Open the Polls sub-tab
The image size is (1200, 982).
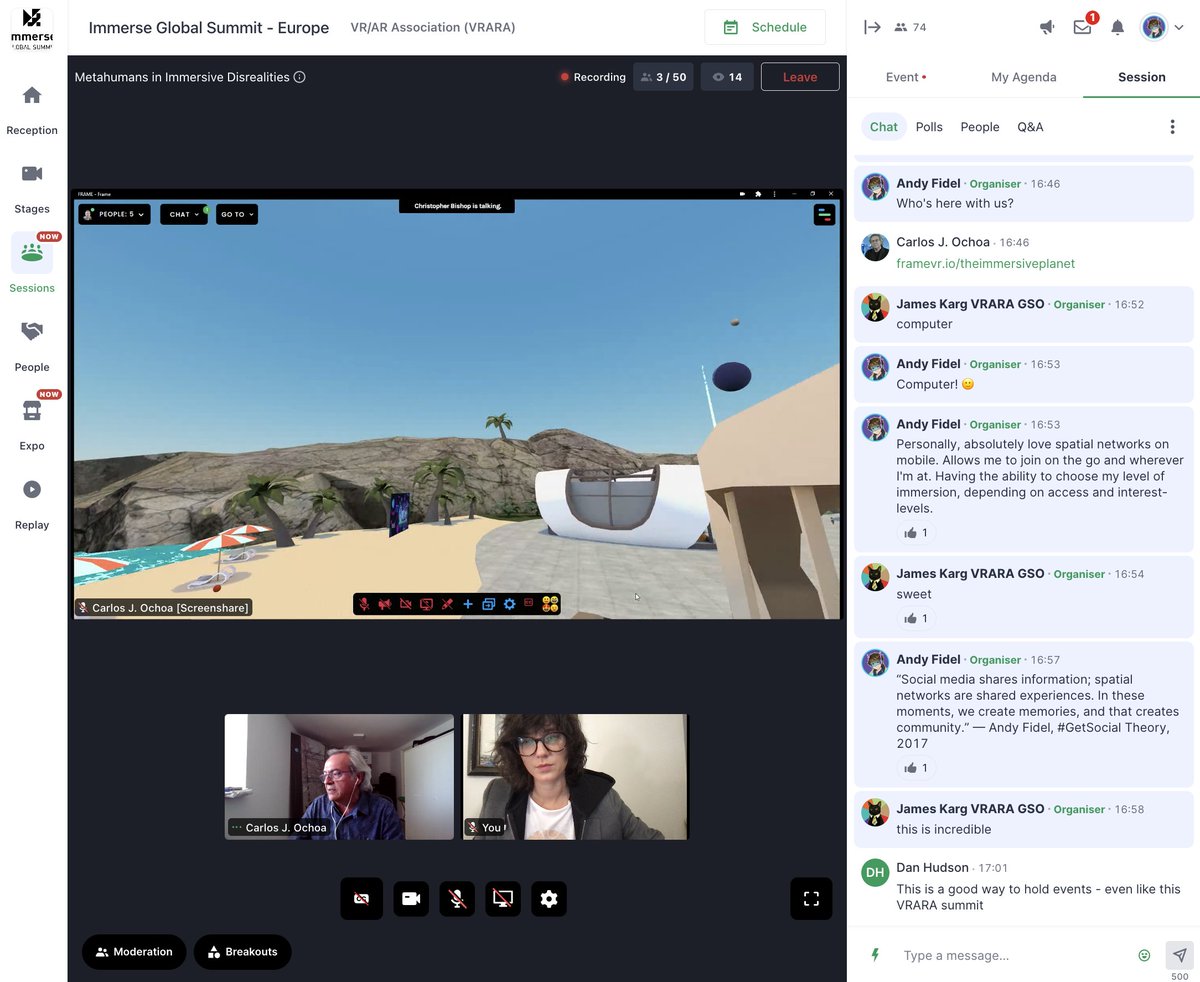[929, 127]
